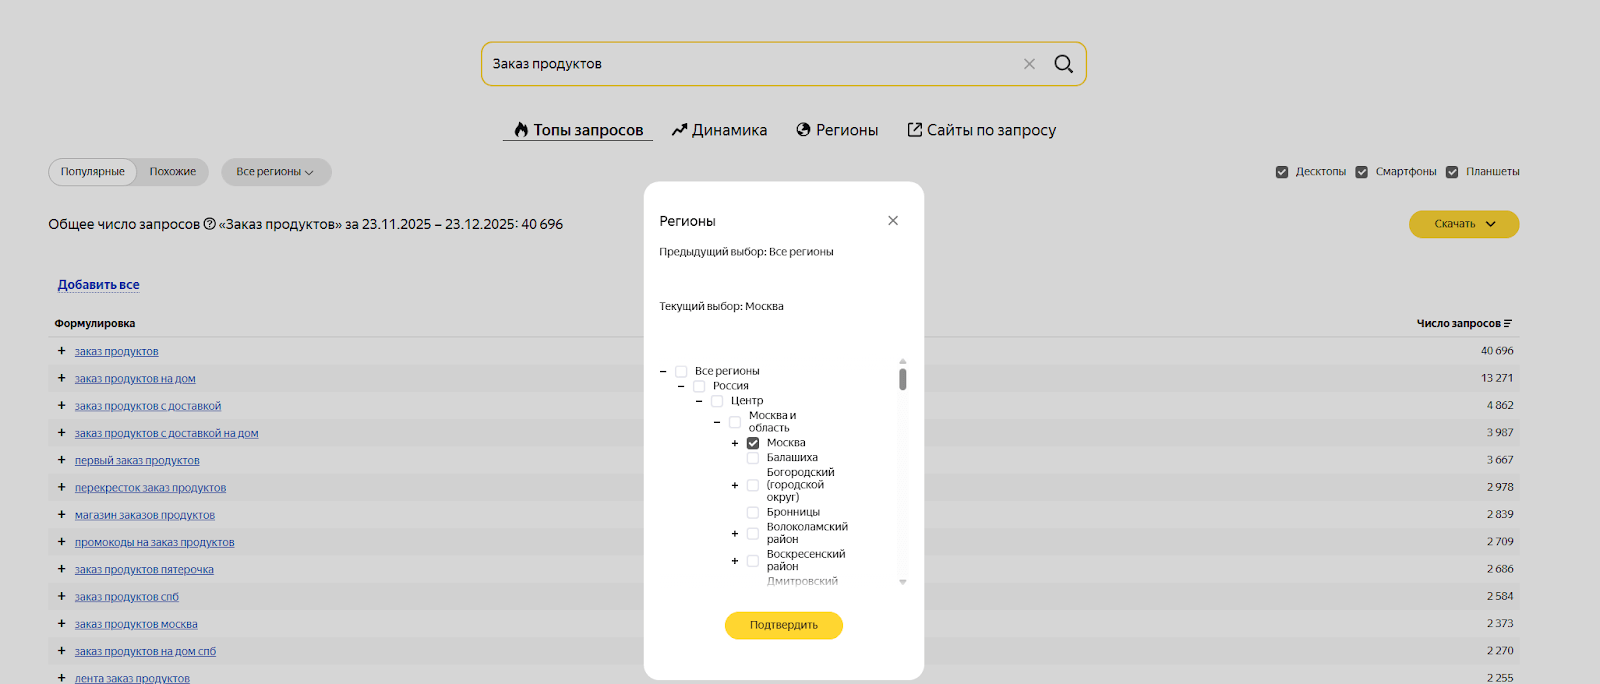
Task: Click into the search query field
Action: (x=750, y=64)
